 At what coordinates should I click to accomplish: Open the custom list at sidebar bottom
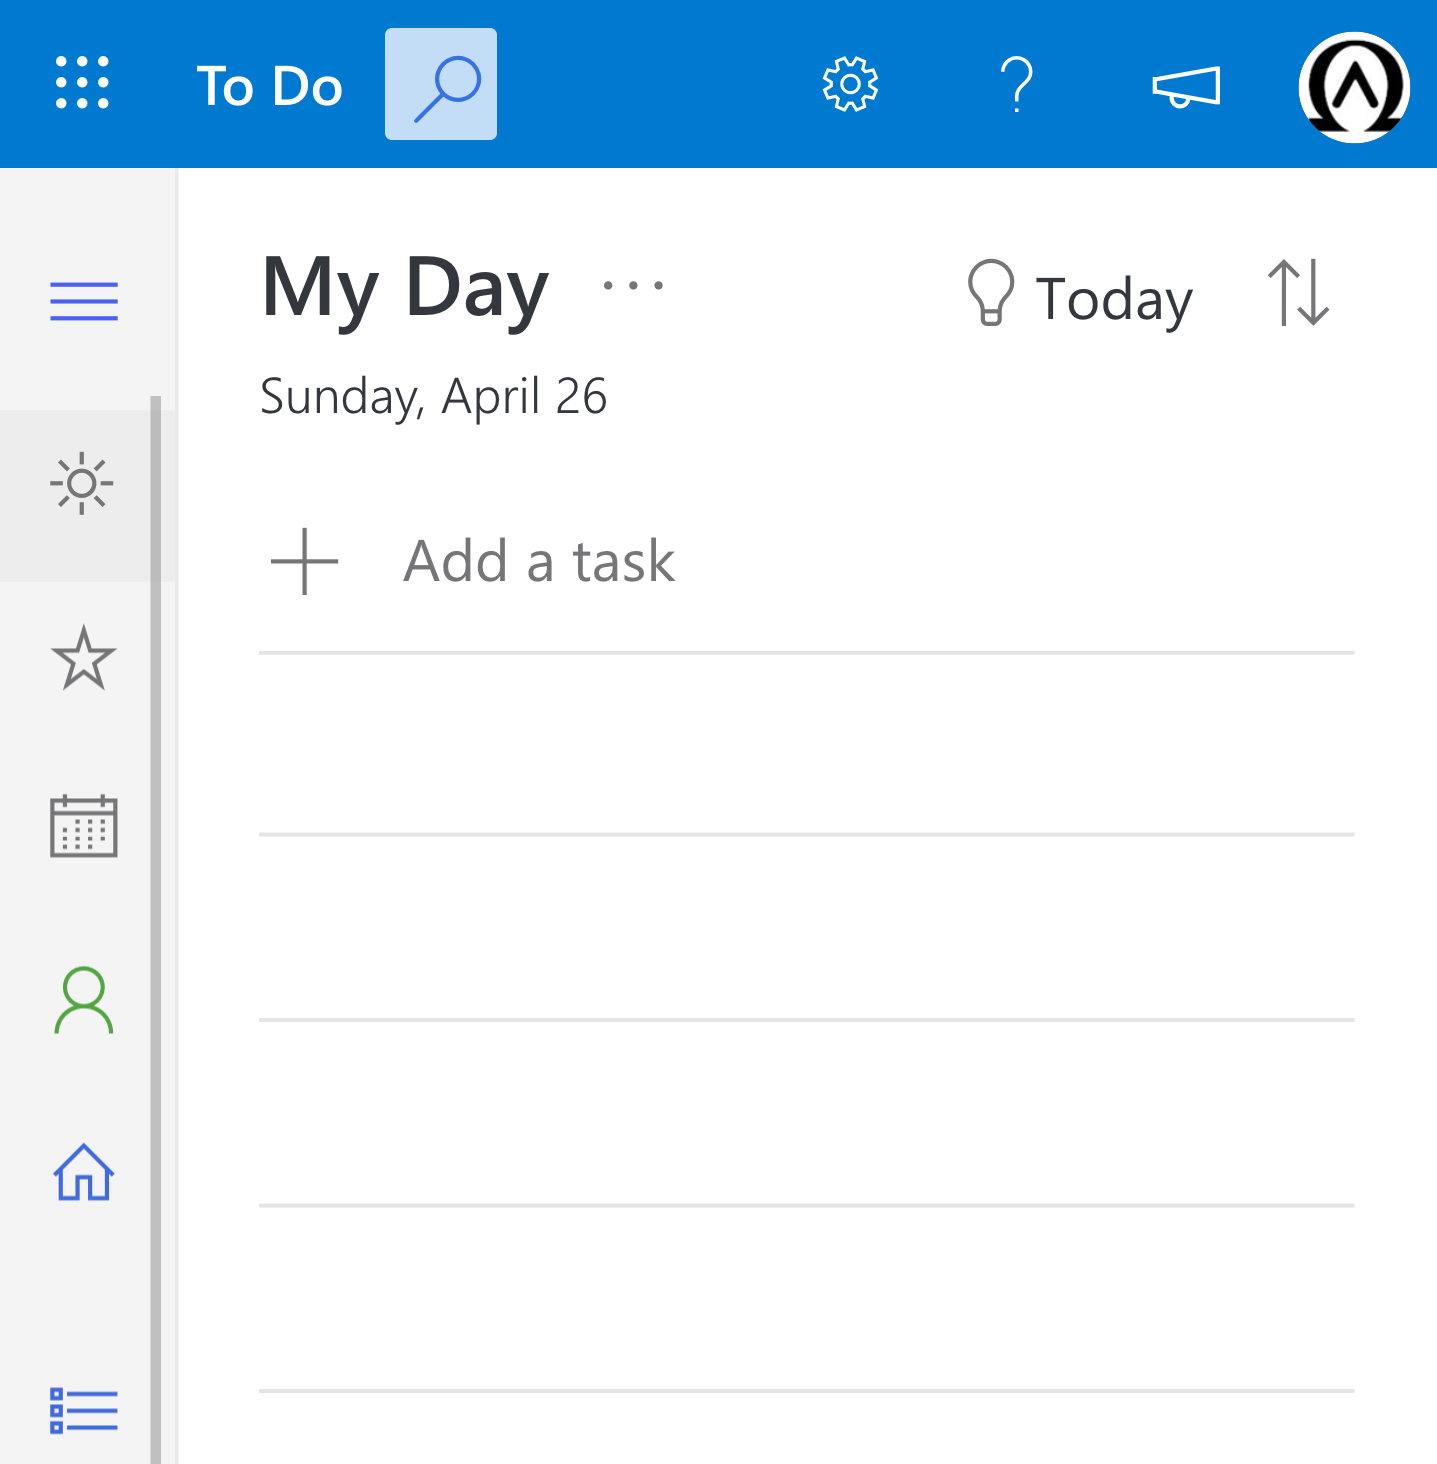tap(85, 1410)
